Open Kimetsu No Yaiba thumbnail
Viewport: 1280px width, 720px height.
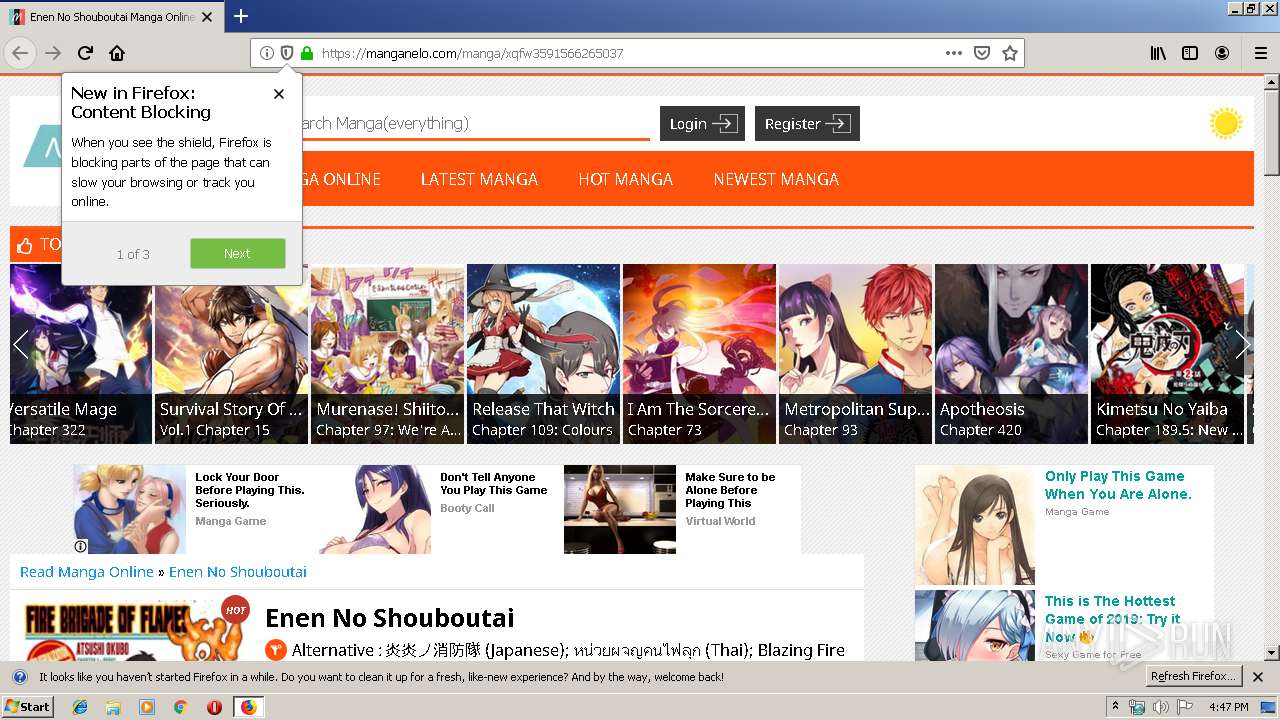pyautogui.click(x=1168, y=353)
